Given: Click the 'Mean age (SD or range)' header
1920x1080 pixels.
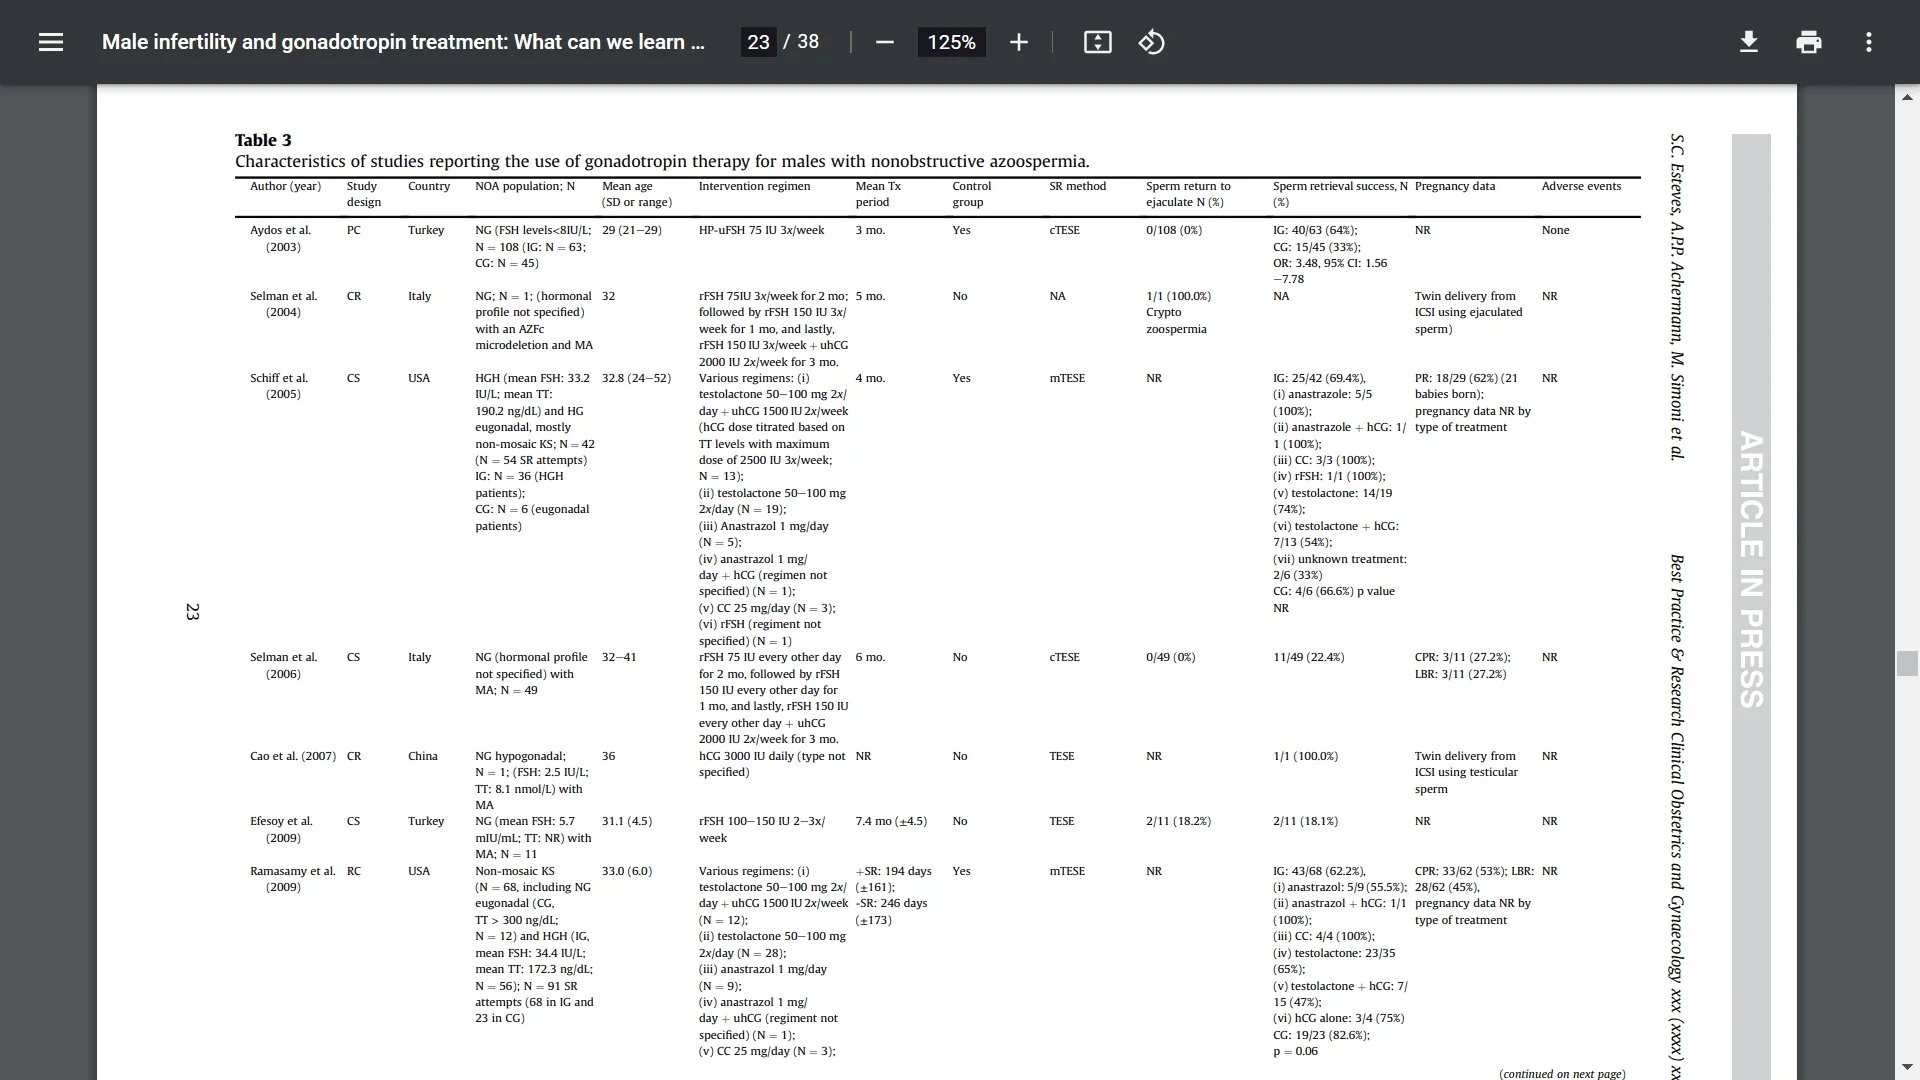Looking at the screenshot, I should (x=636, y=194).
